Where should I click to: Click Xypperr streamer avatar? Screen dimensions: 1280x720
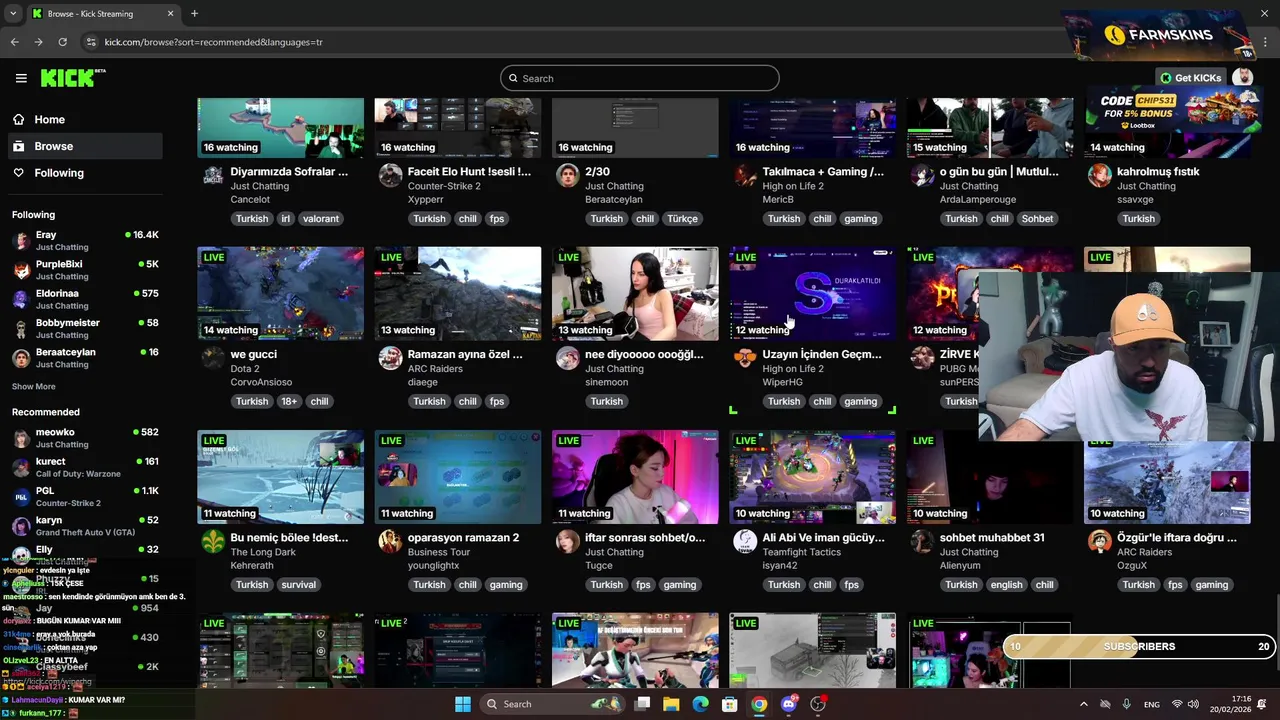(390, 176)
